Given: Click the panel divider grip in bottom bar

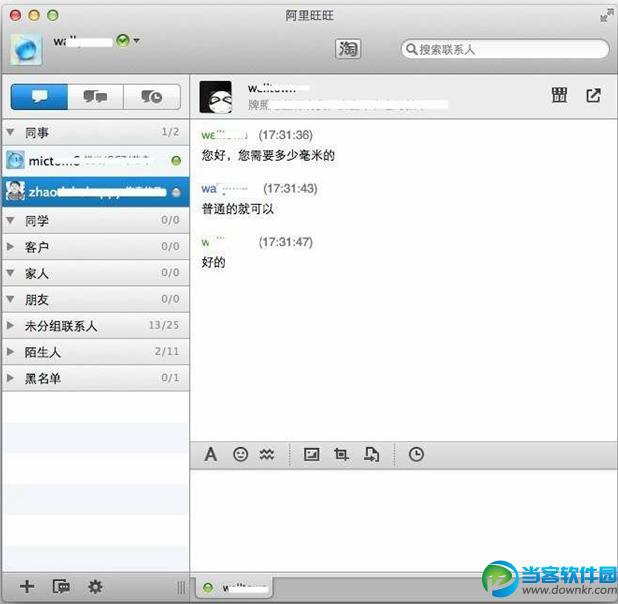Looking at the screenshot, I should pos(182,587).
